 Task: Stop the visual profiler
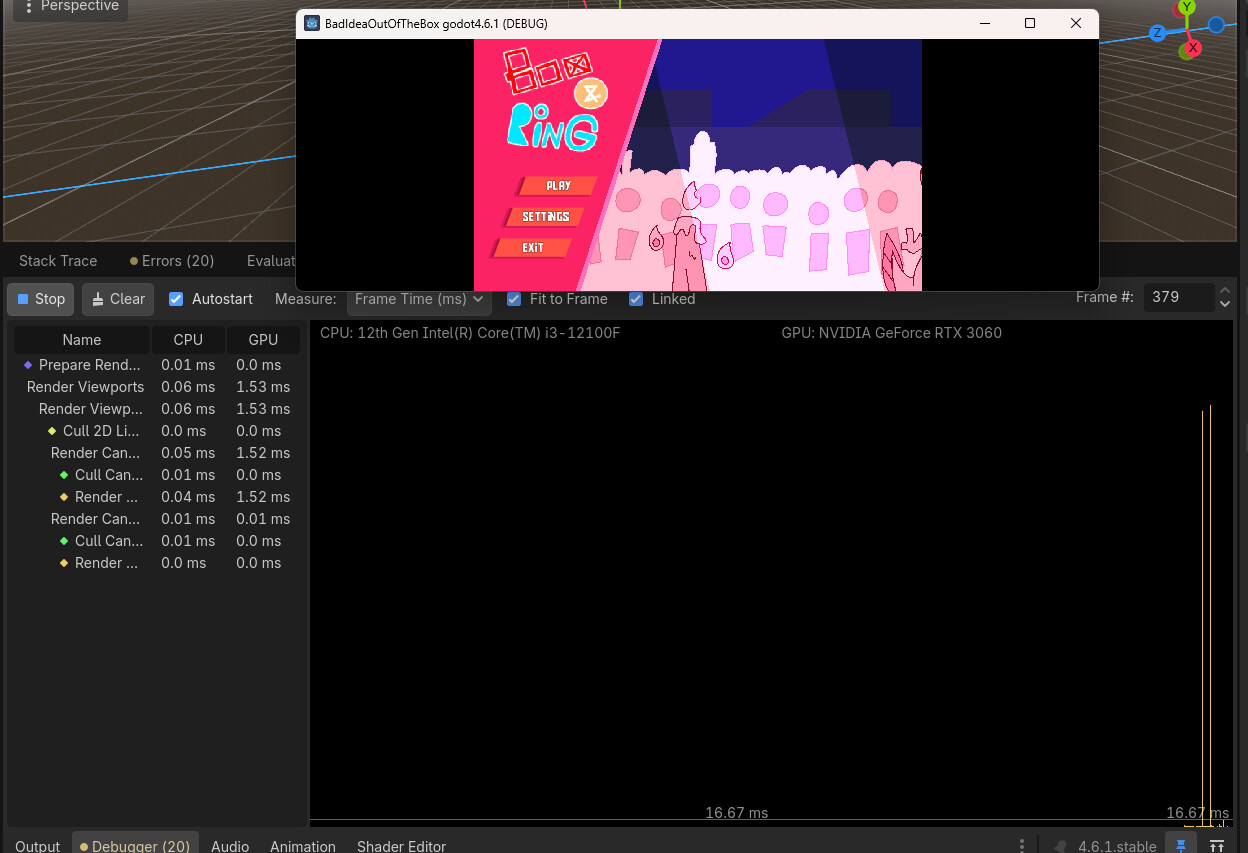pyautogui.click(x=41, y=299)
